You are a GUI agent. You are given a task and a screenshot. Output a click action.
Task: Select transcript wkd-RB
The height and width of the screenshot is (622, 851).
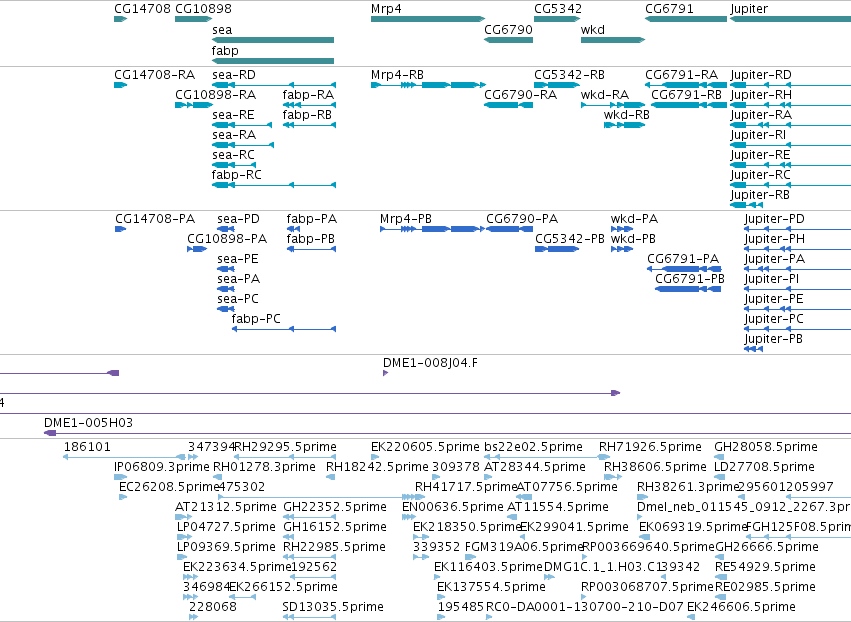[624, 125]
